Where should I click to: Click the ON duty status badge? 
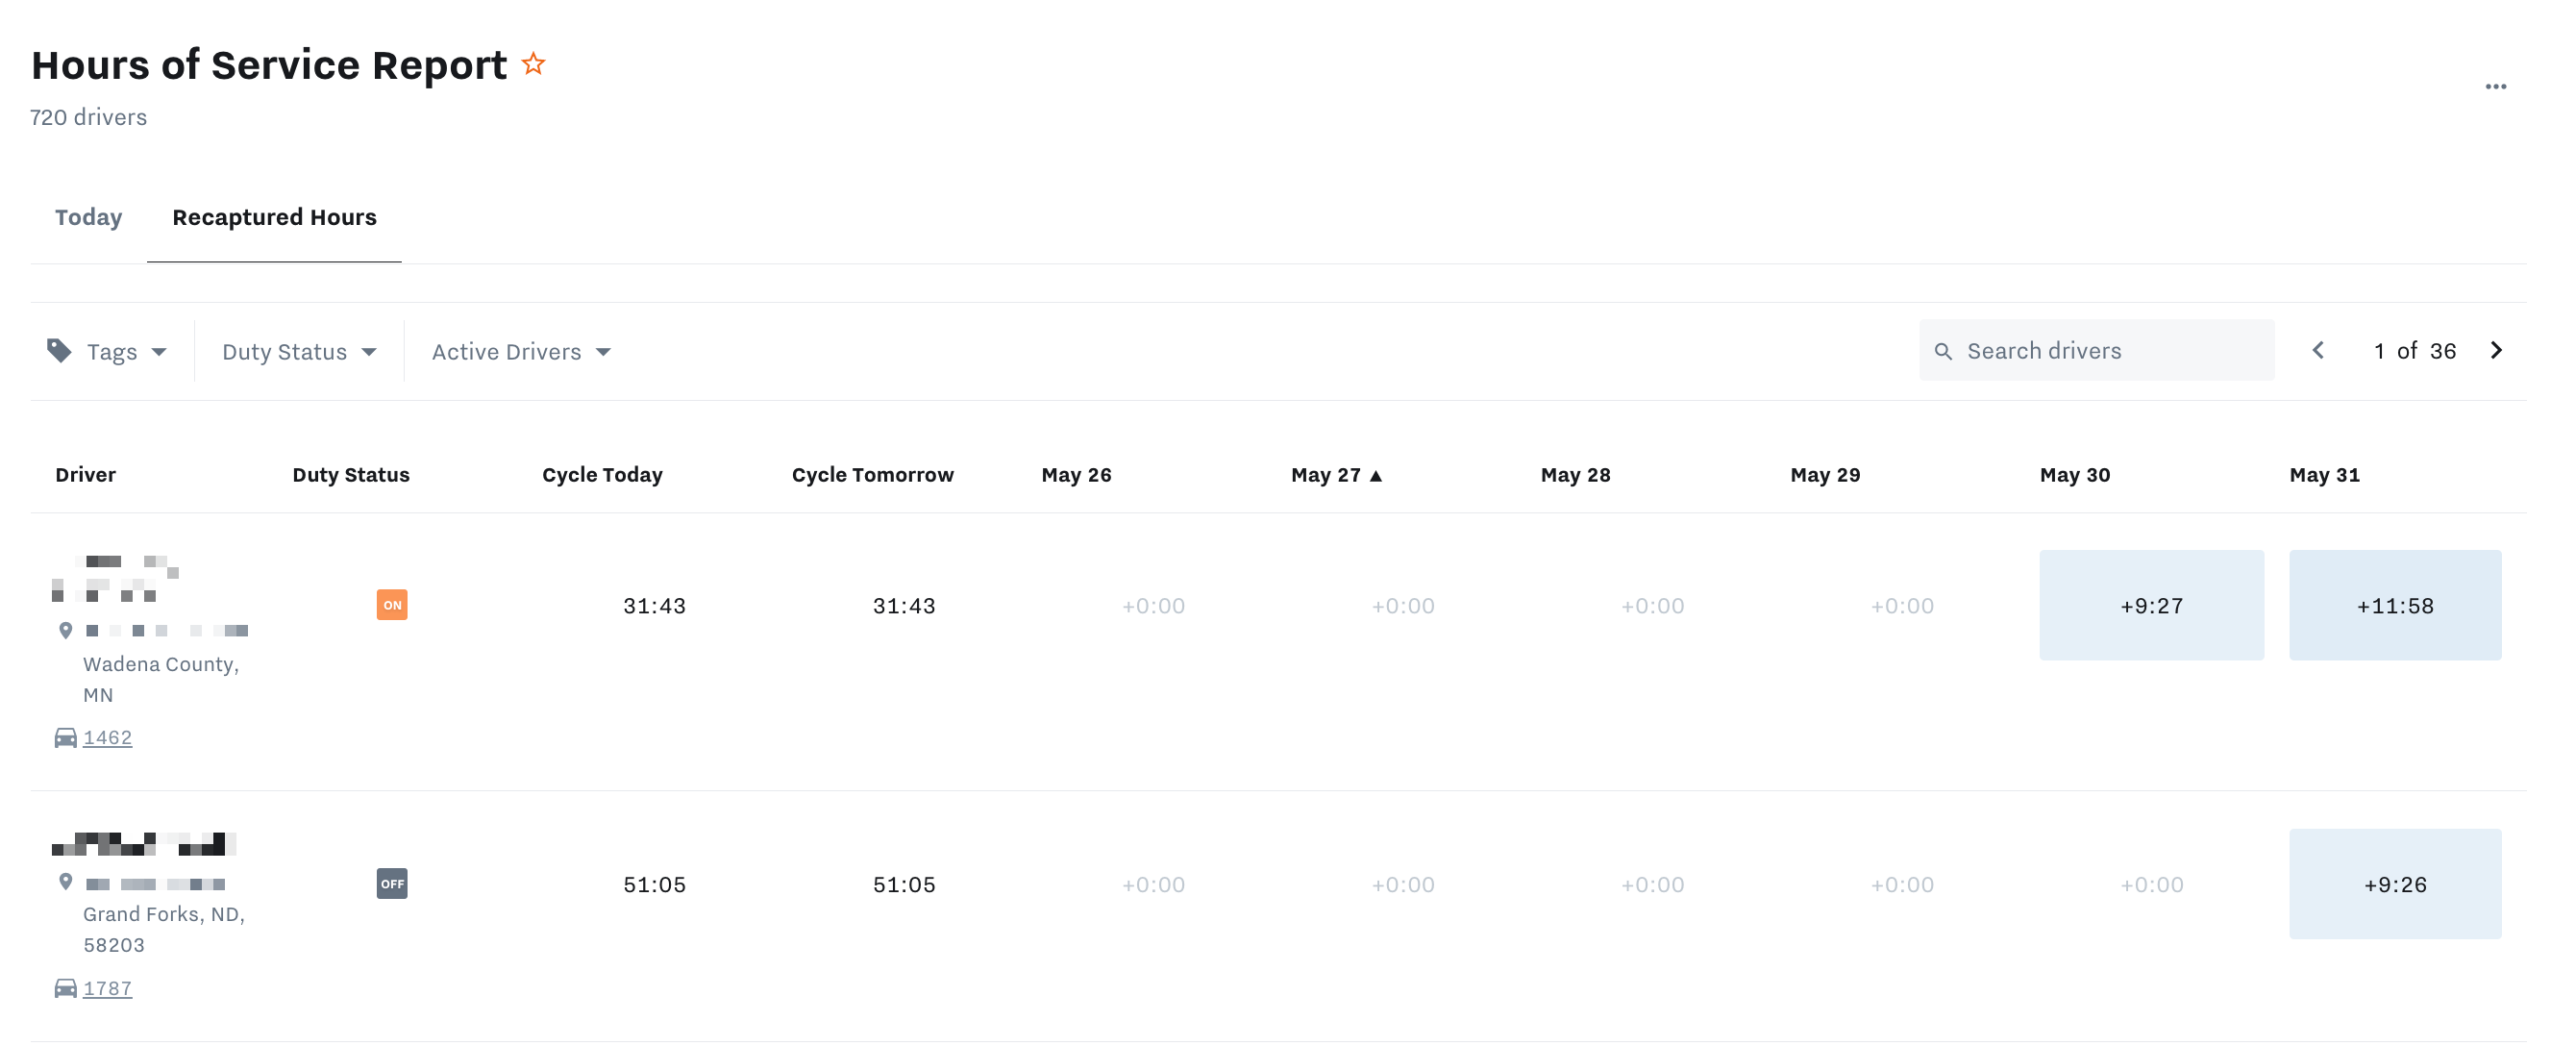tap(391, 605)
